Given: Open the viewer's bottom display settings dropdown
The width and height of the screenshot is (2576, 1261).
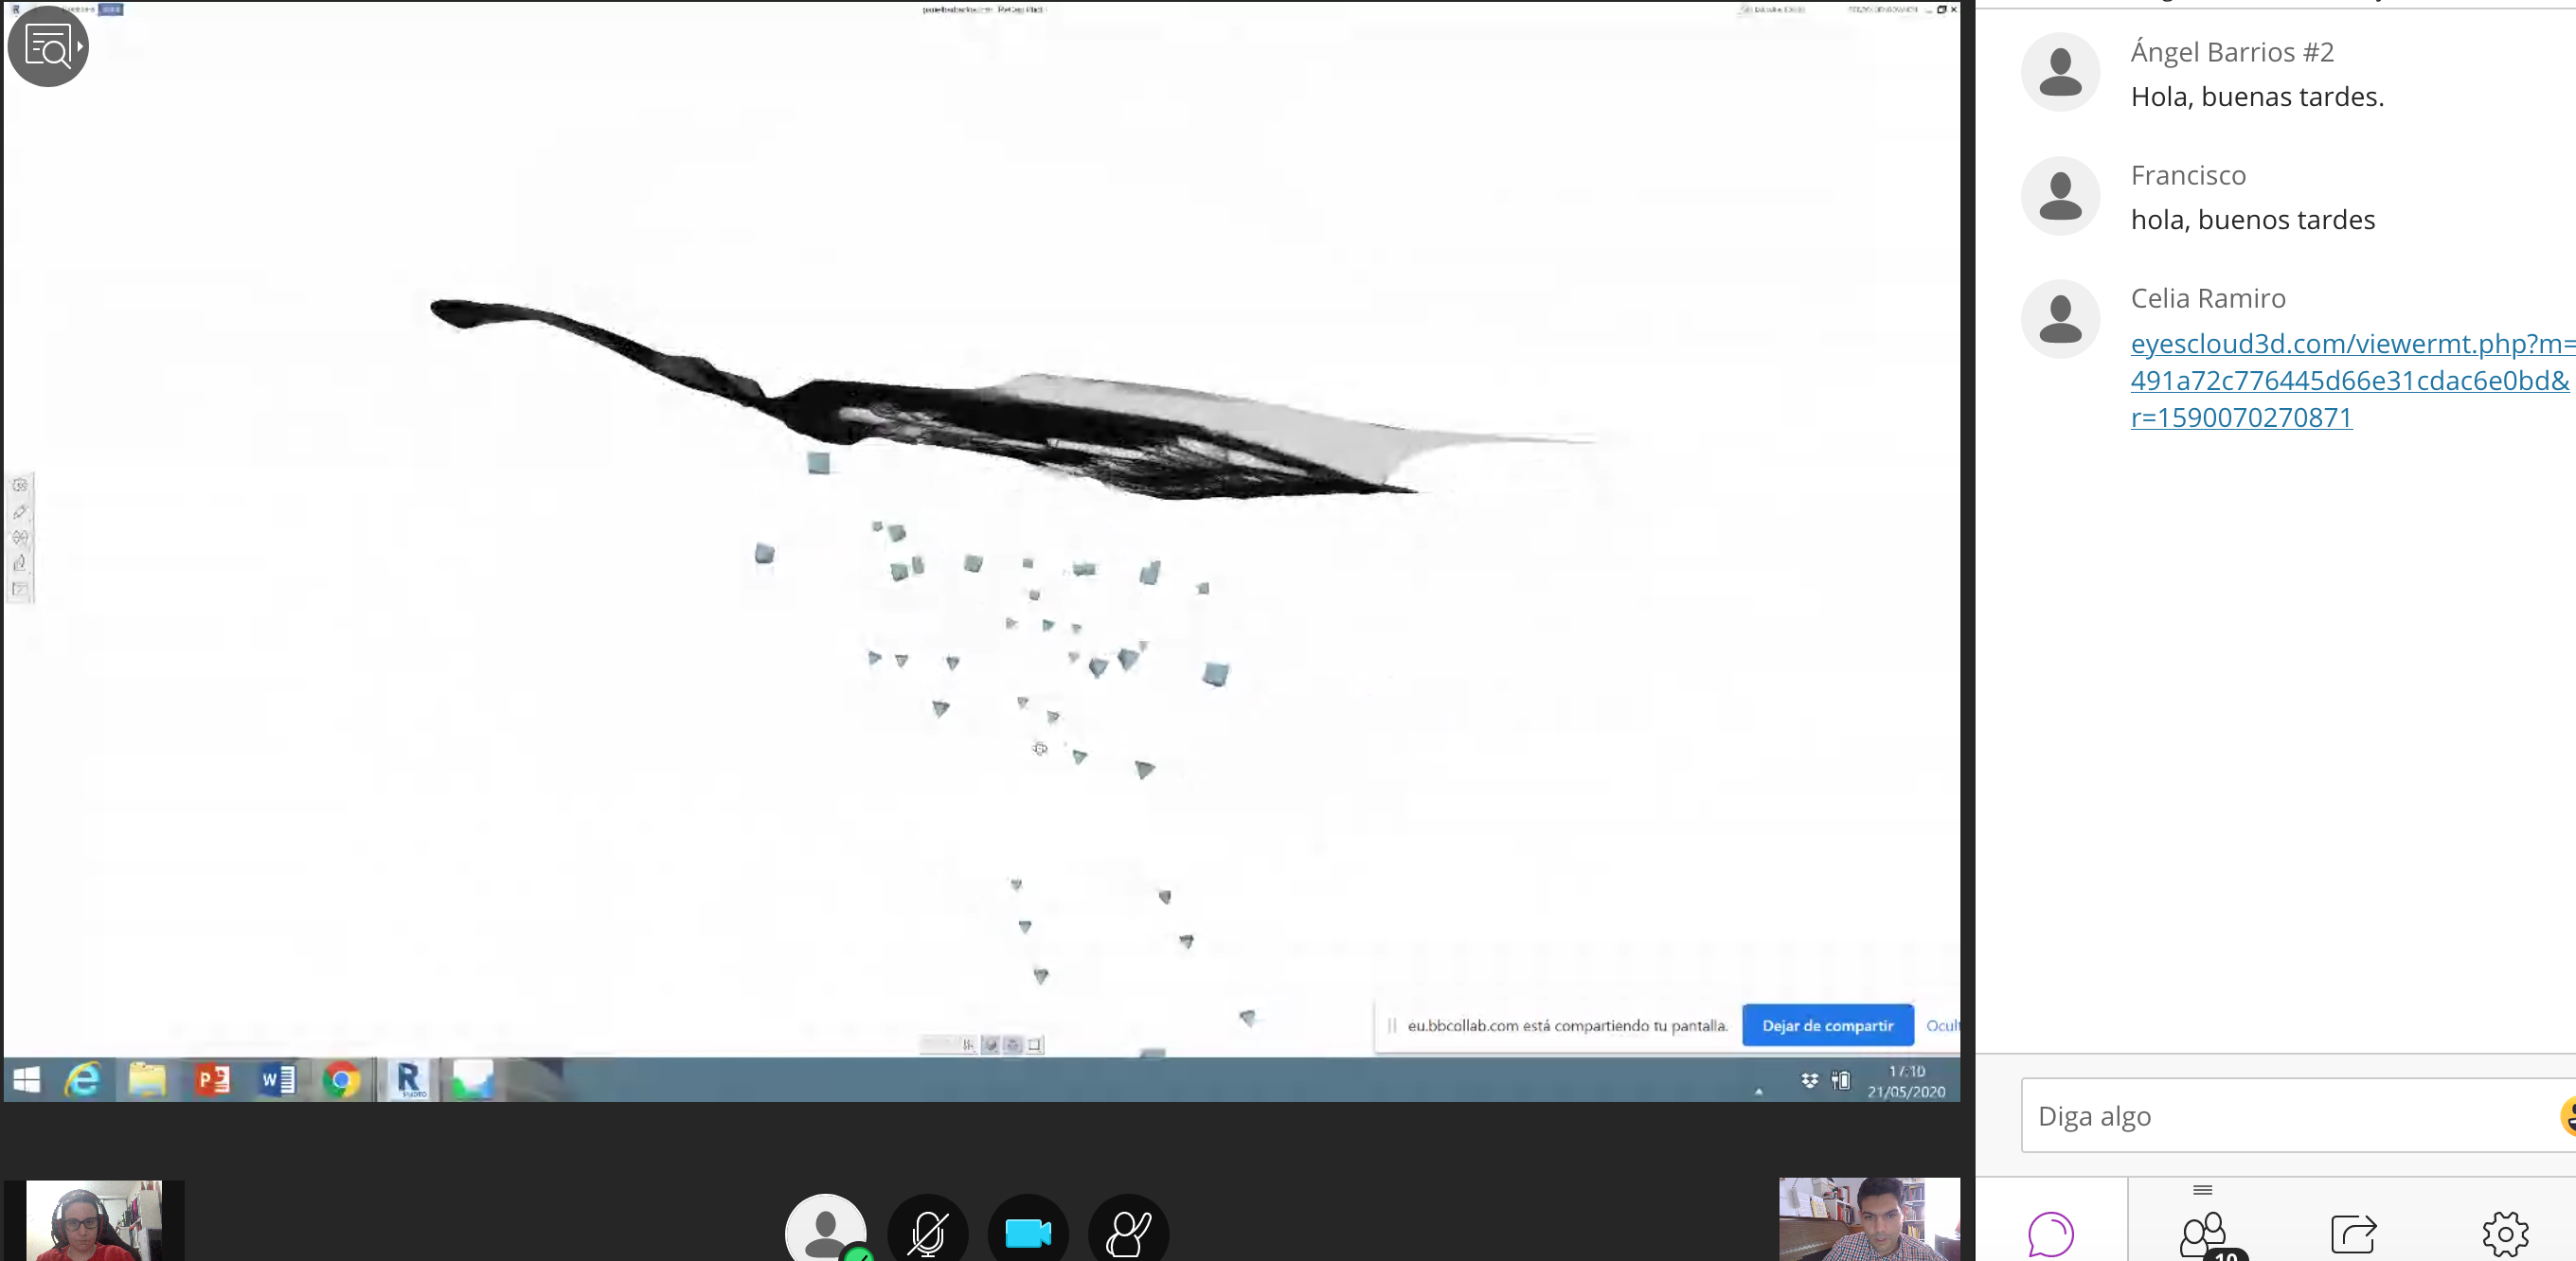Looking at the screenshot, I should pyautogui.click(x=968, y=1045).
